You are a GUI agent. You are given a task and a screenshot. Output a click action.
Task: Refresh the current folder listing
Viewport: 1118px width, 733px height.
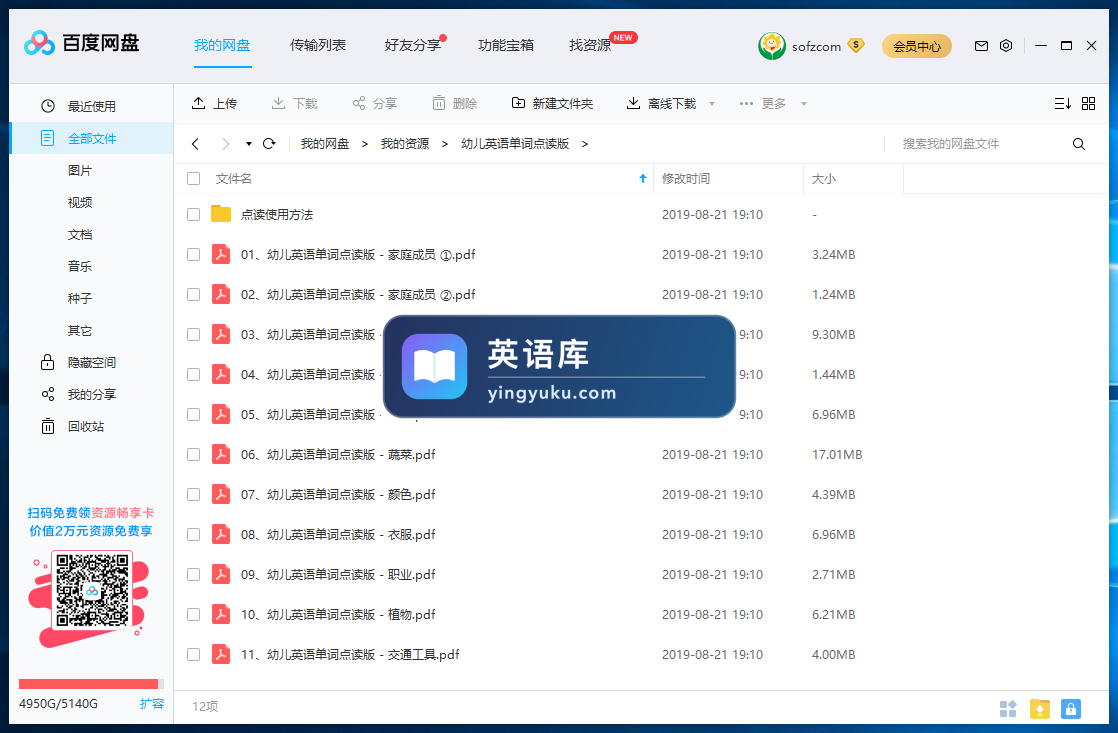point(269,144)
